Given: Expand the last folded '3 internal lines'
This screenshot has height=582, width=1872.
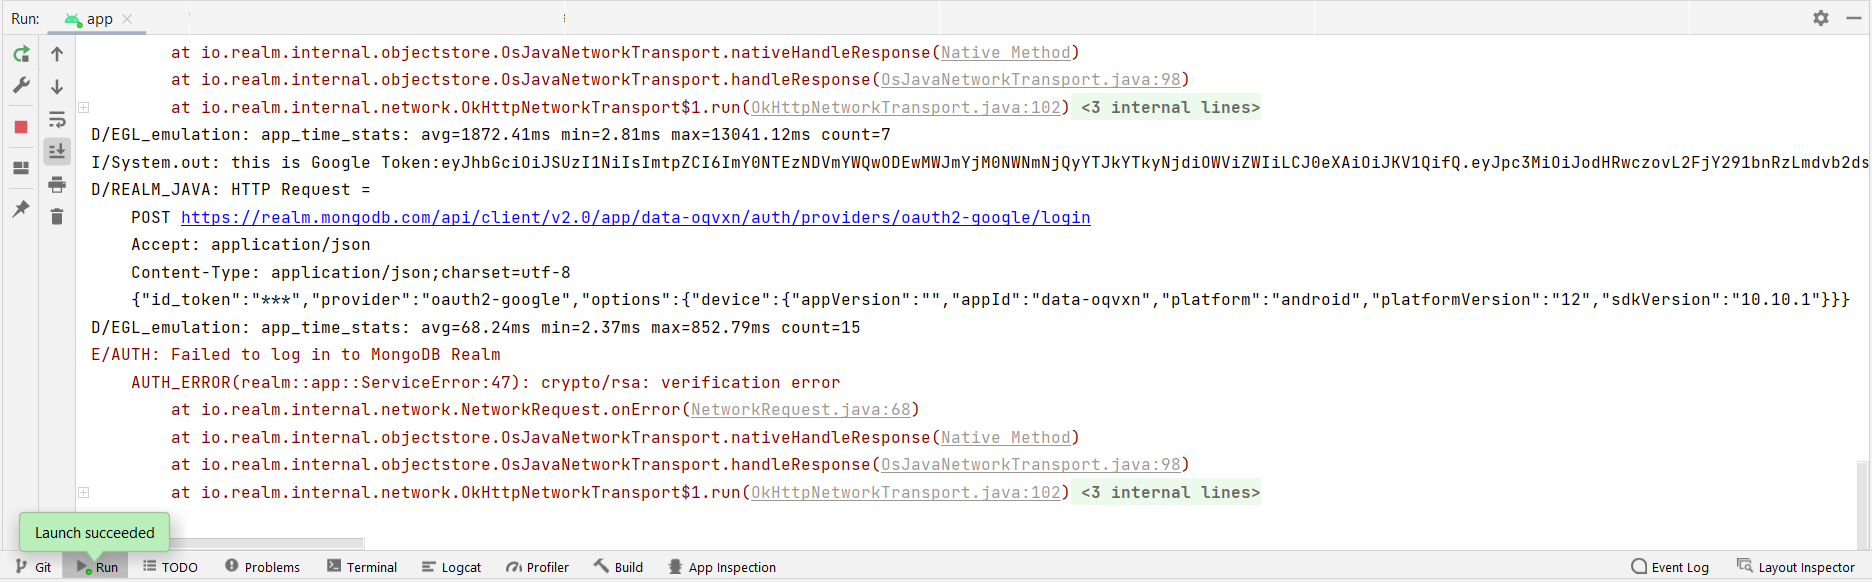Looking at the screenshot, I should [84, 493].
